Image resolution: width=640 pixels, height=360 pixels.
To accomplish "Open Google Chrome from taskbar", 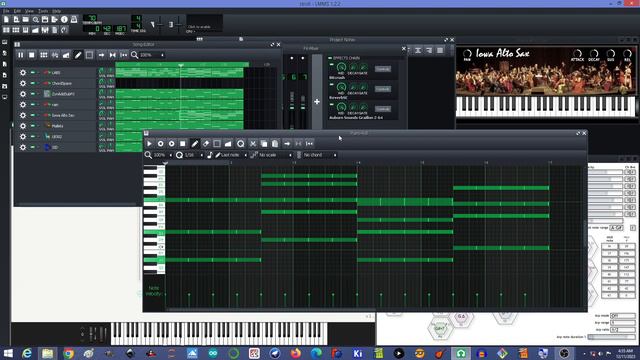I will point(68,353).
